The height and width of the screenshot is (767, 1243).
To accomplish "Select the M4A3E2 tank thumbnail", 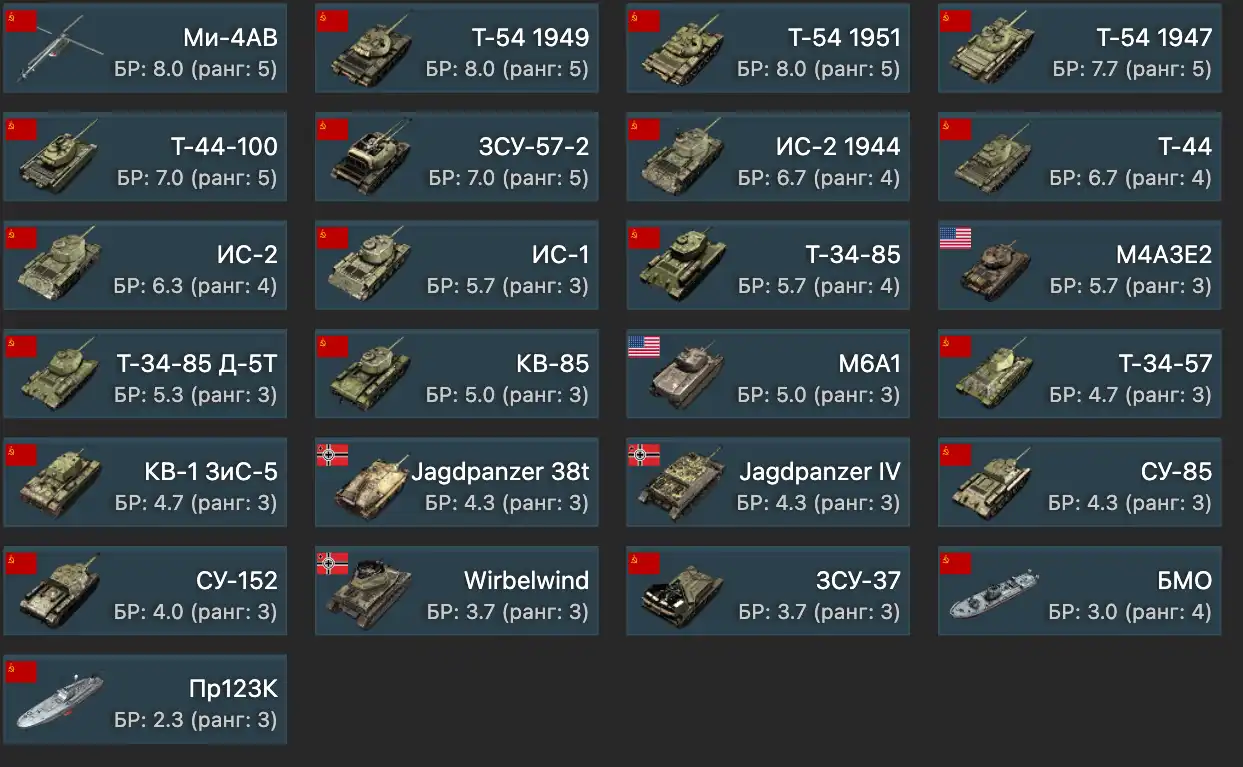I will [996, 266].
